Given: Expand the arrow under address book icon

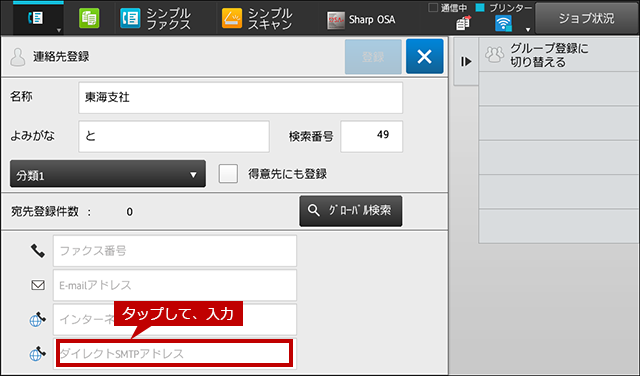Looking at the screenshot, I should pyautogui.click(x=59, y=30).
